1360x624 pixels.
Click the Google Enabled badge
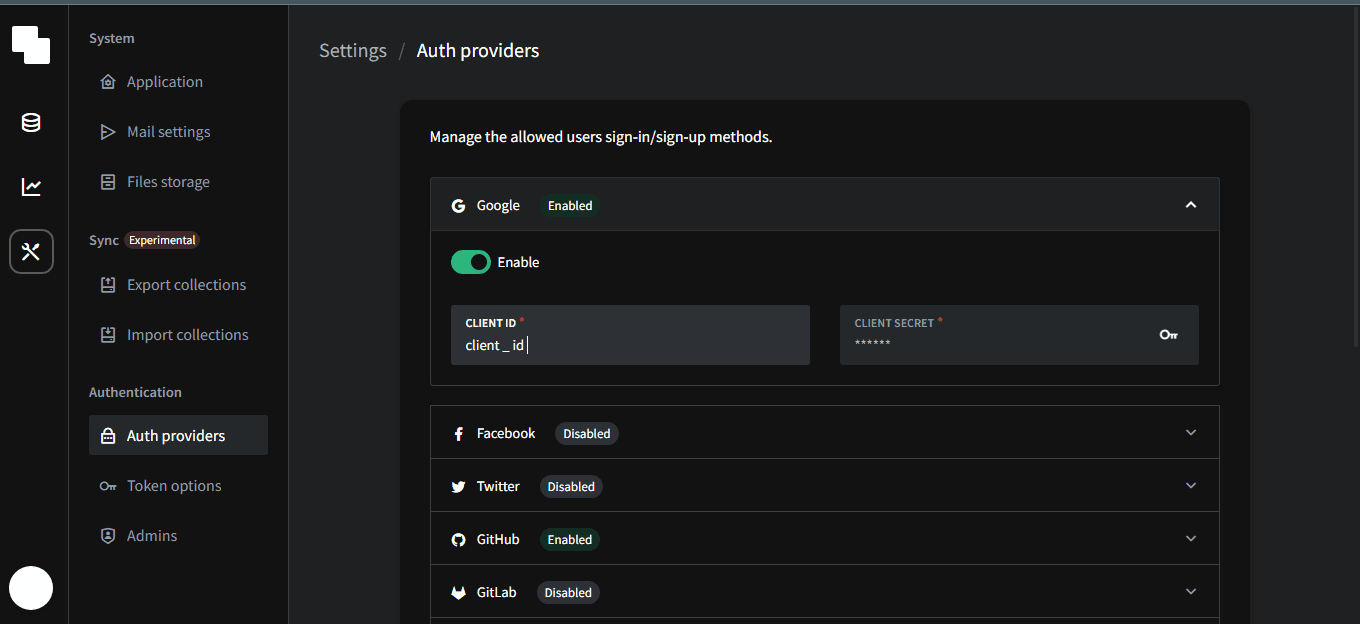[x=570, y=206]
